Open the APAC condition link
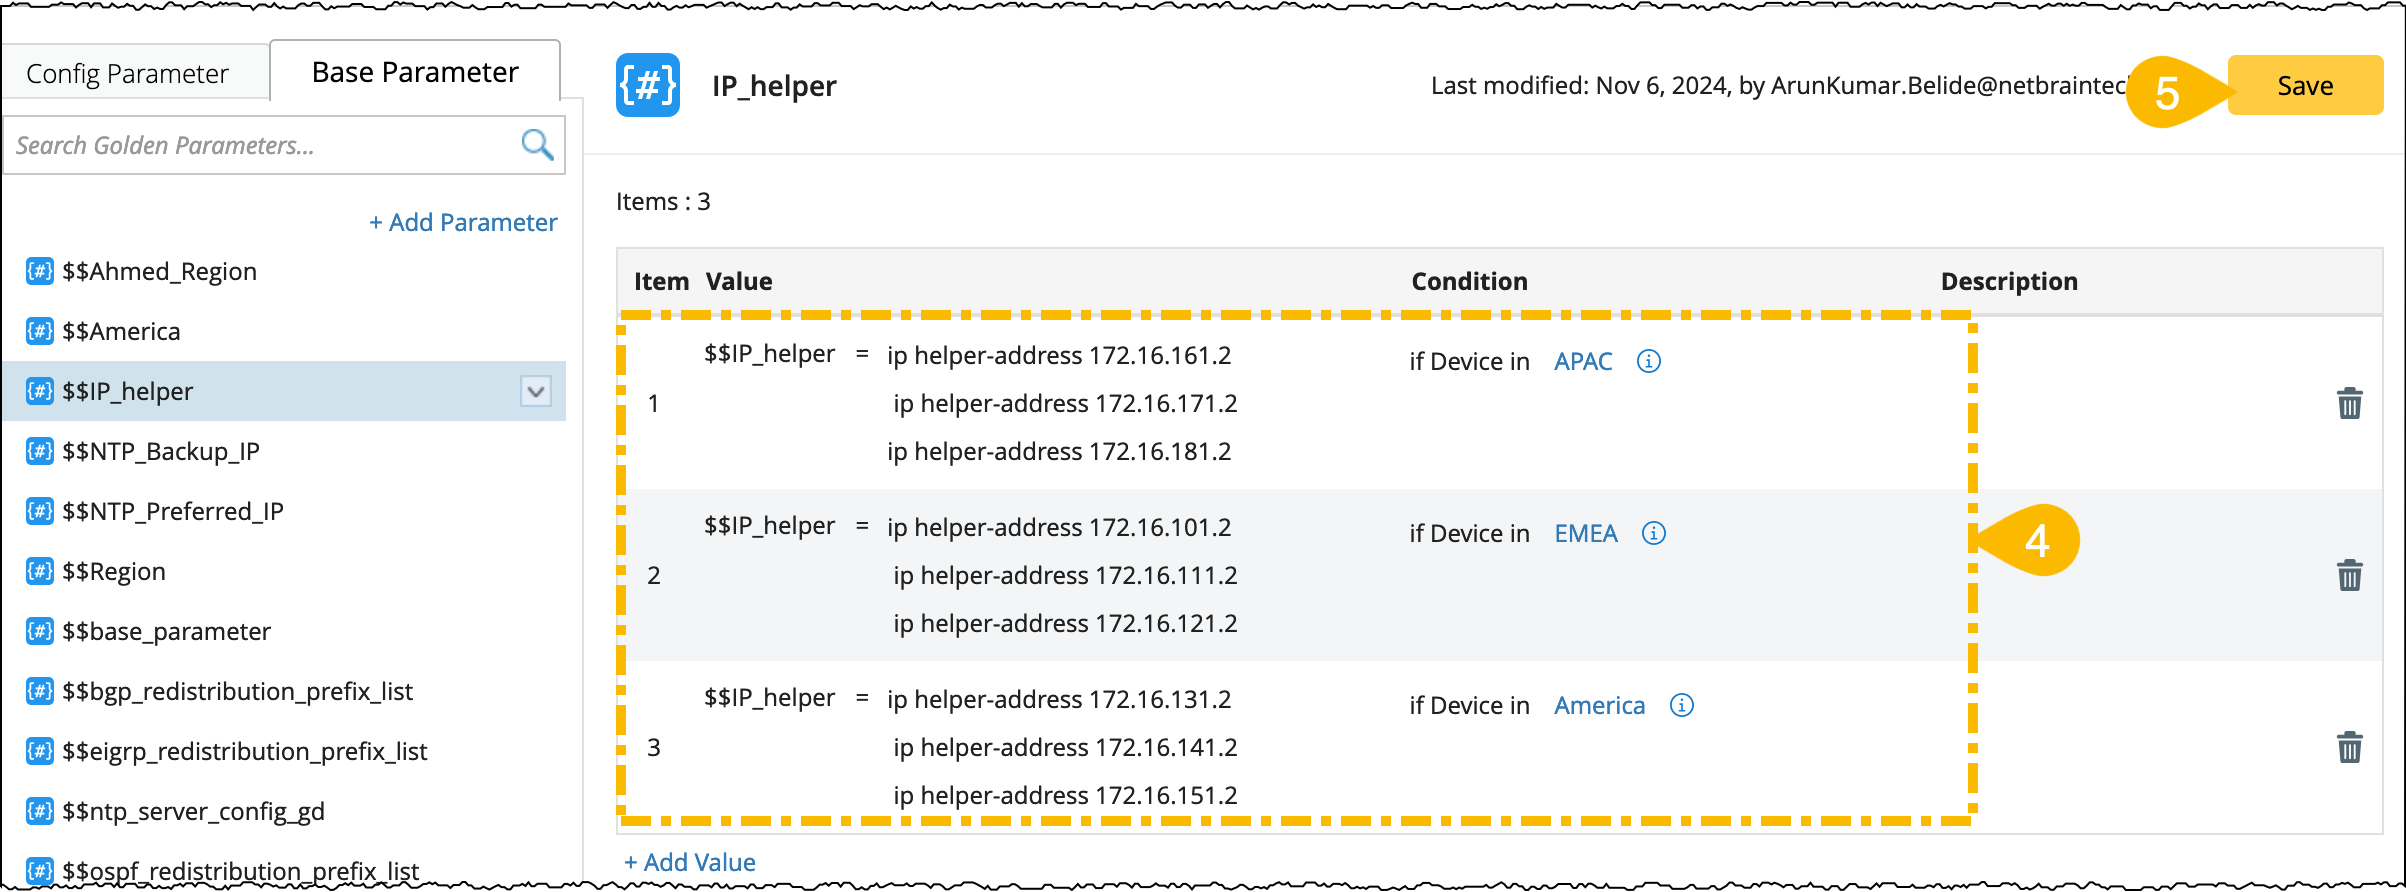This screenshot has height=892, width=2406. click(x=1583, y=361)
